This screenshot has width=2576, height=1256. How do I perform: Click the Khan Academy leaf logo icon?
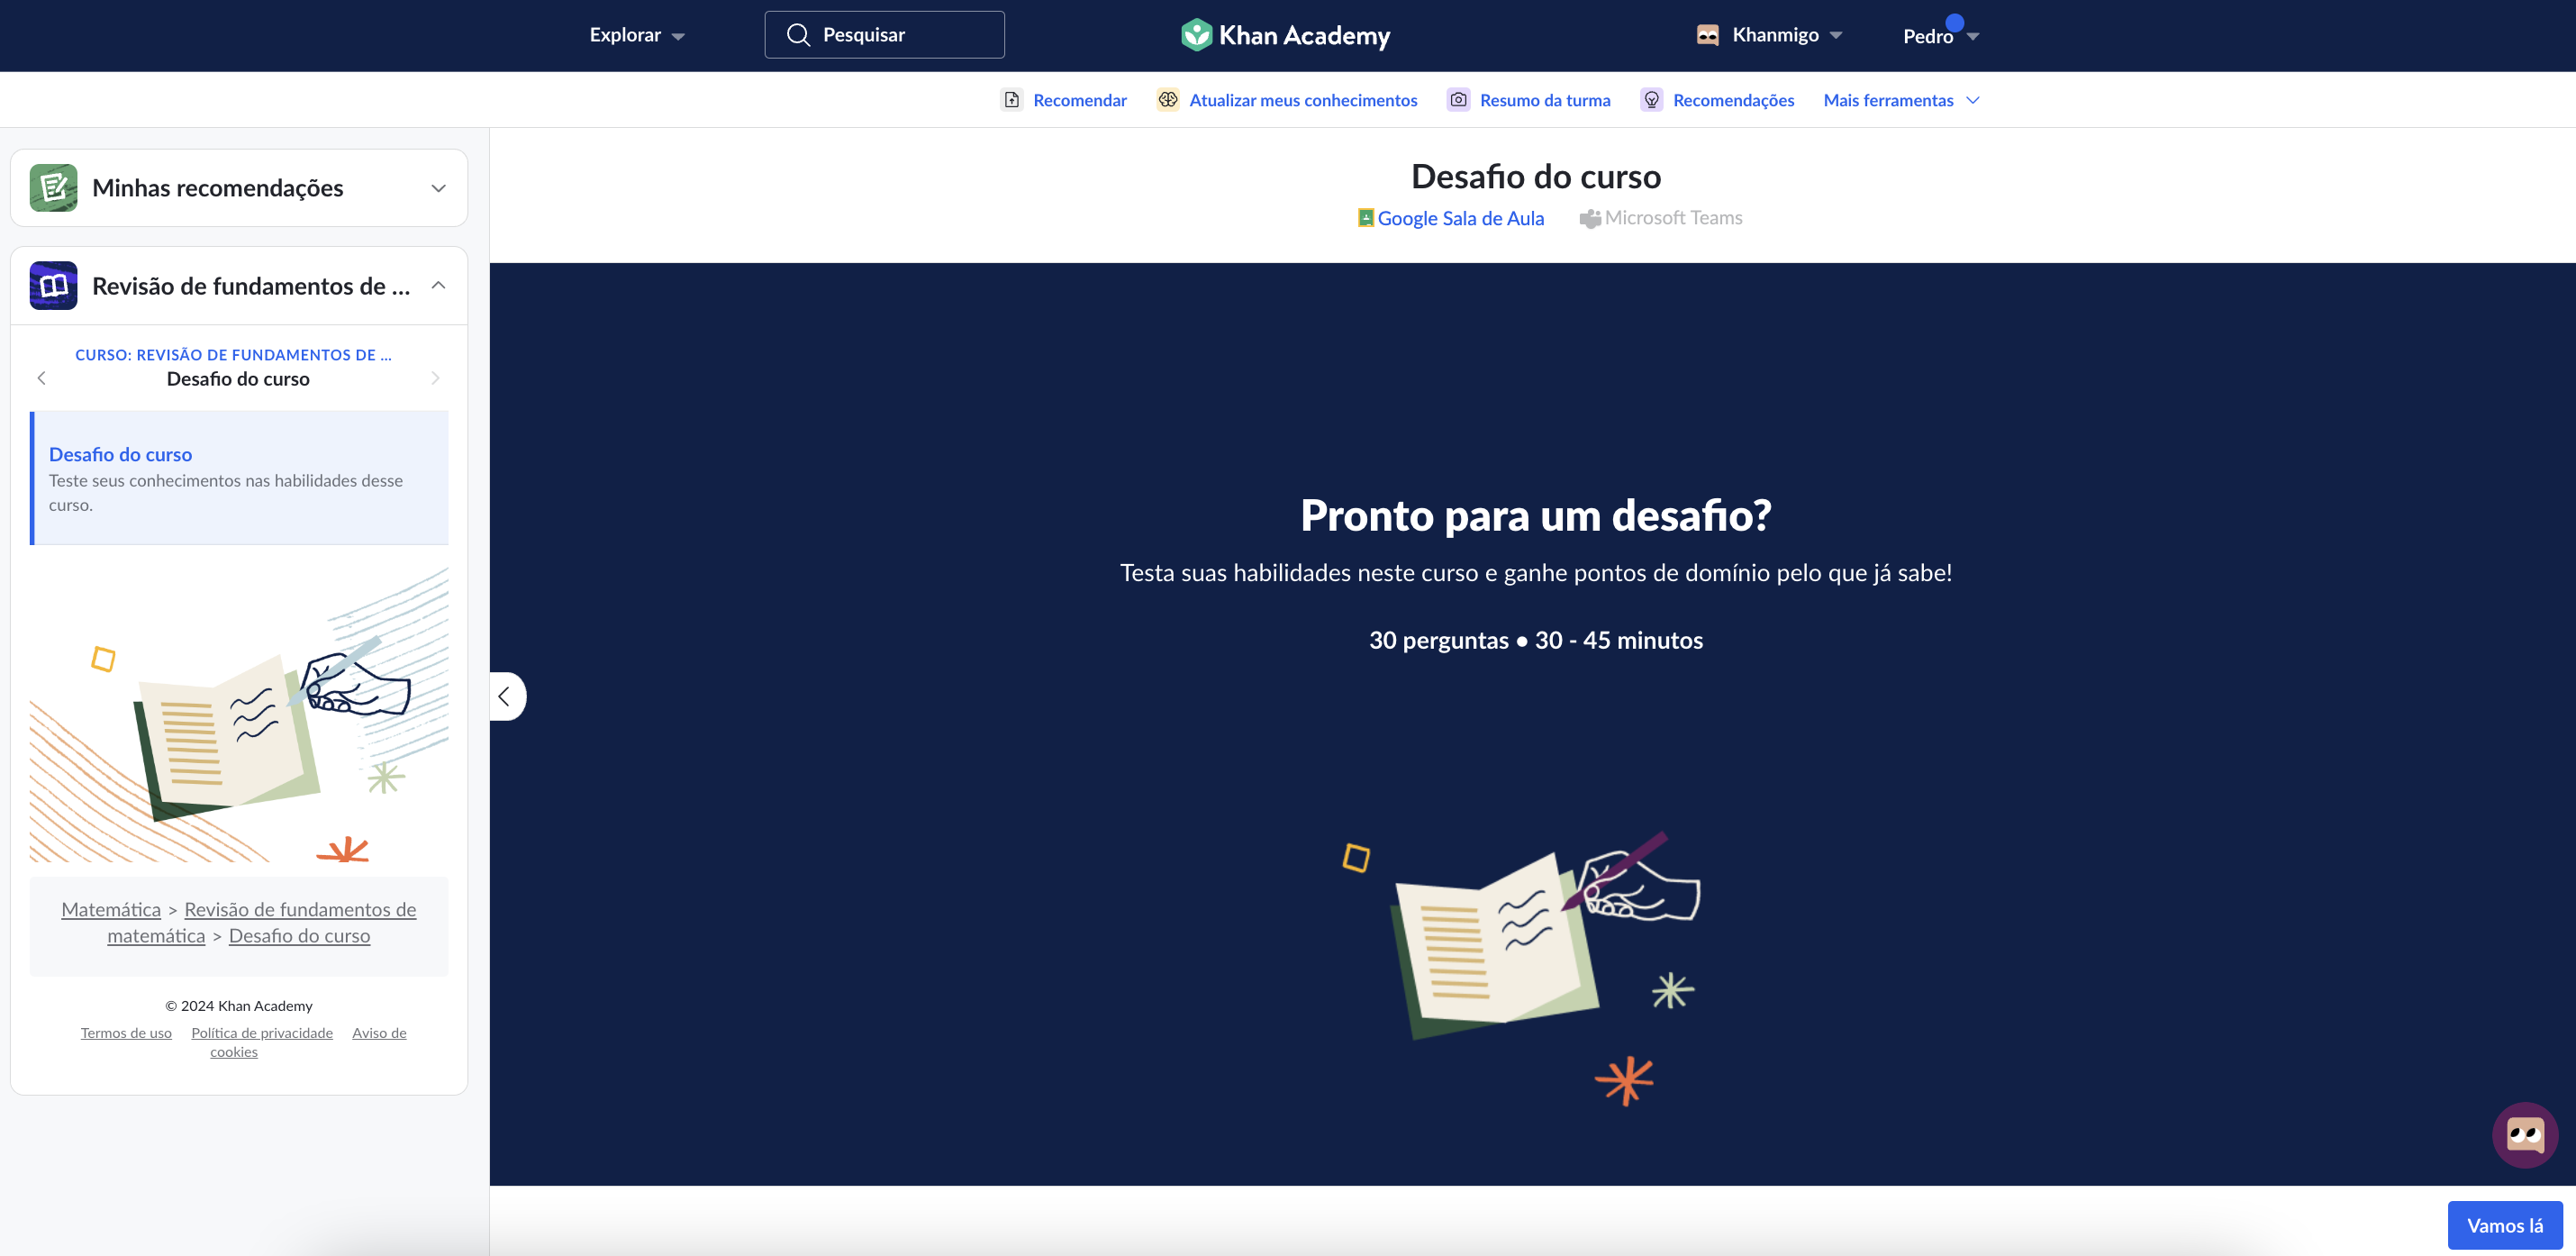tap(1196, 35)
